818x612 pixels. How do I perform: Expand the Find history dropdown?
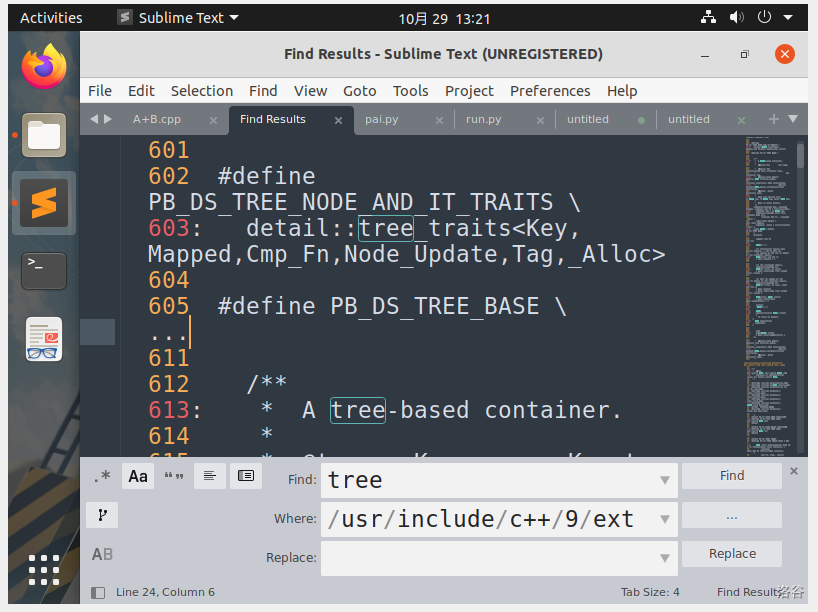tap(664, 481)
